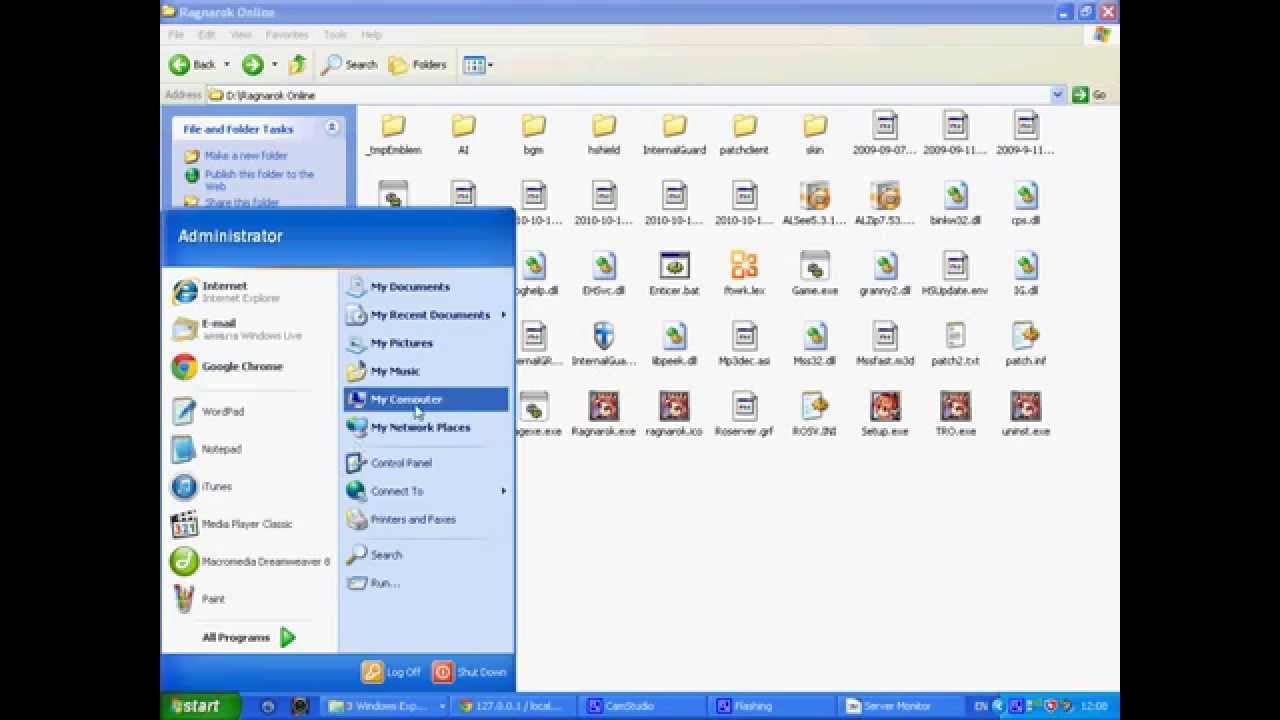Open WordPad from Start menu
Image resolution: width=1280 pixels, height=720 pixels.
(208, 411)
